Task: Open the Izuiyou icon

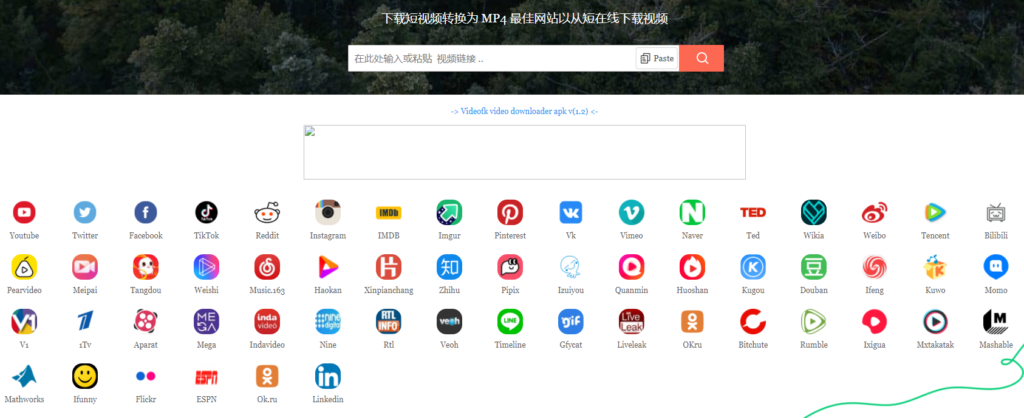Action: pyautogui.click(x=571, y=267)
